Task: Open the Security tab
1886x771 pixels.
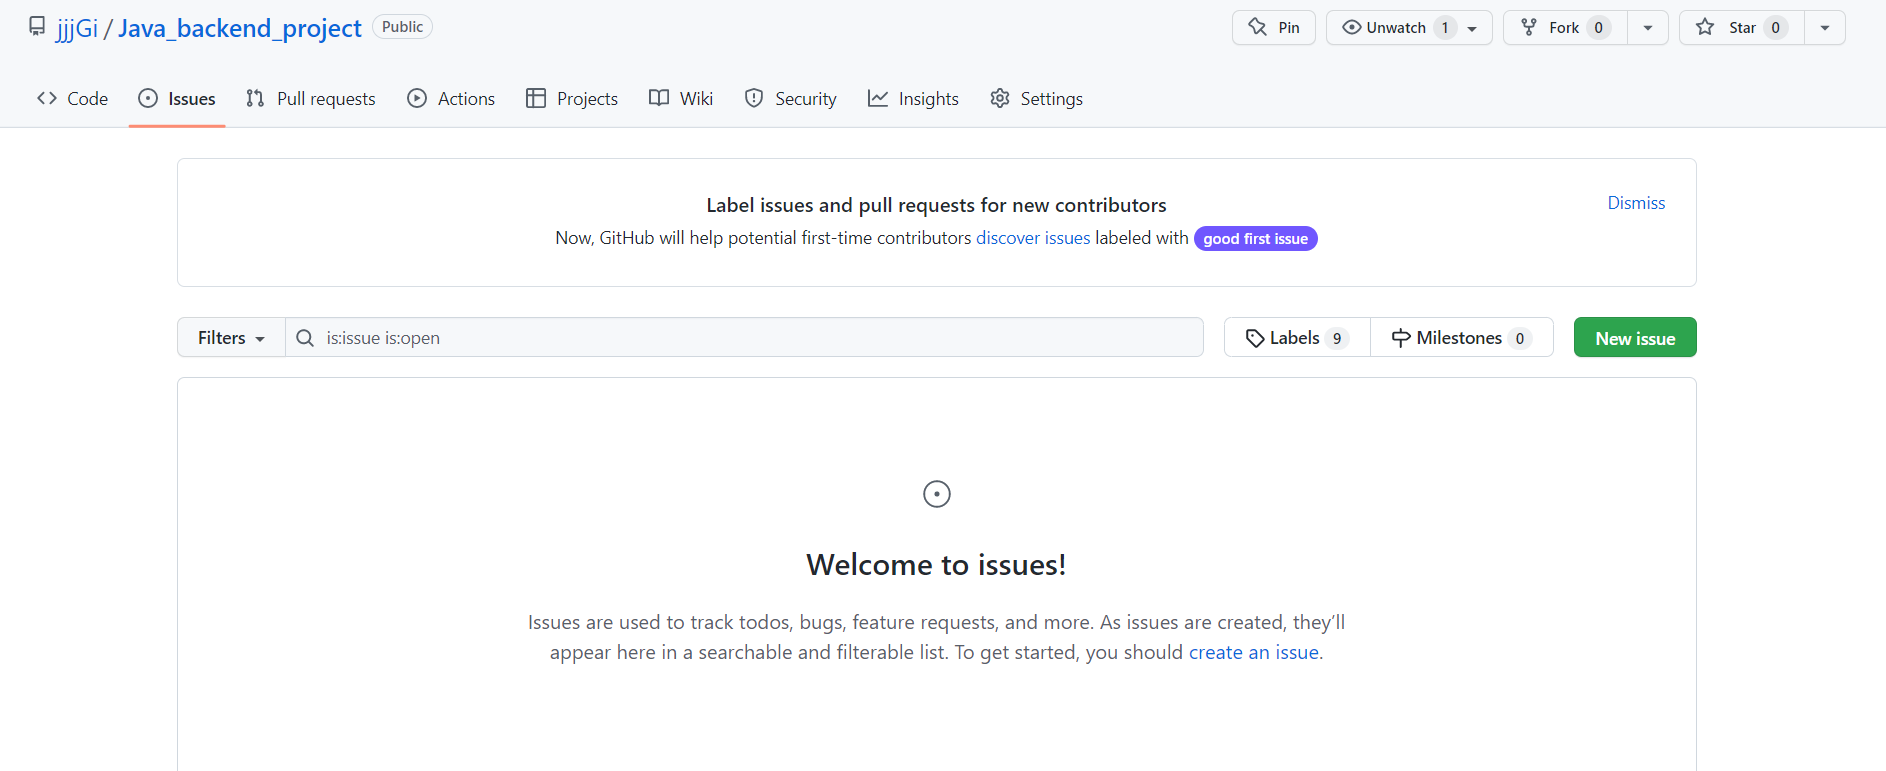Action: [791, 98]
